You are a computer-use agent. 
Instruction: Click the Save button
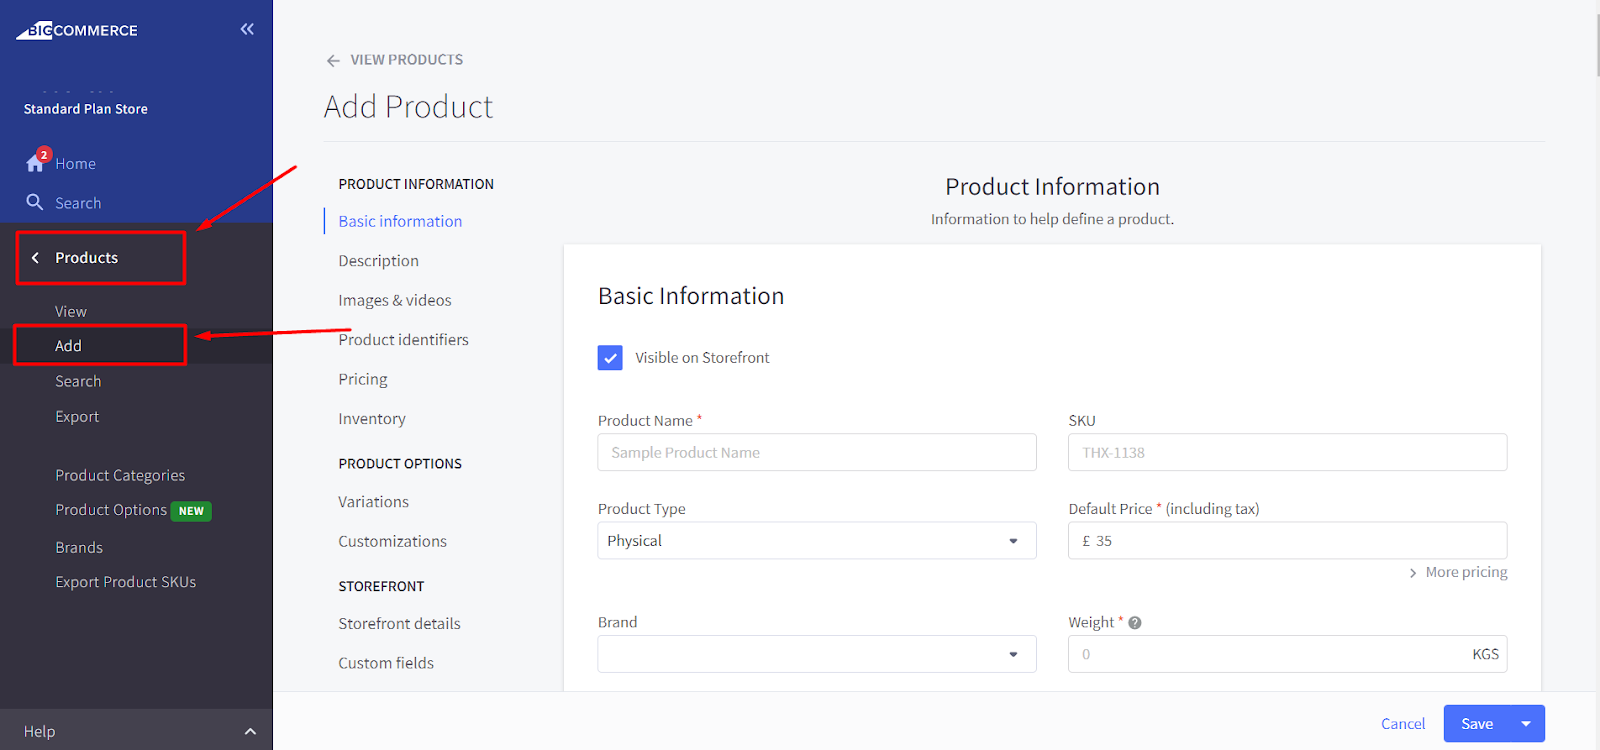[1477, 724]
